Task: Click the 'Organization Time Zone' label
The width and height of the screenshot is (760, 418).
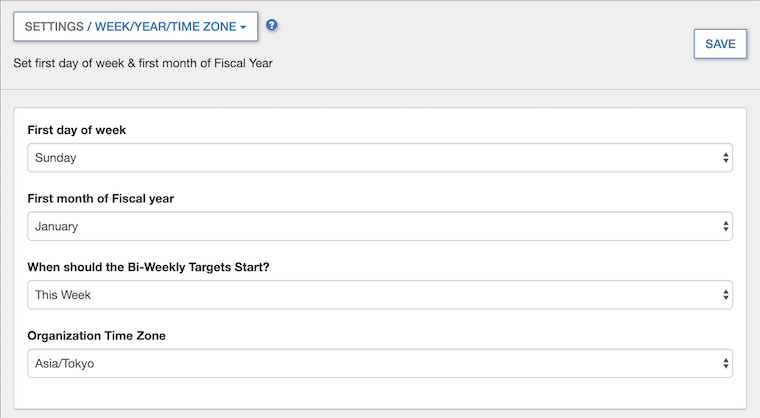Action: (97, 335)
